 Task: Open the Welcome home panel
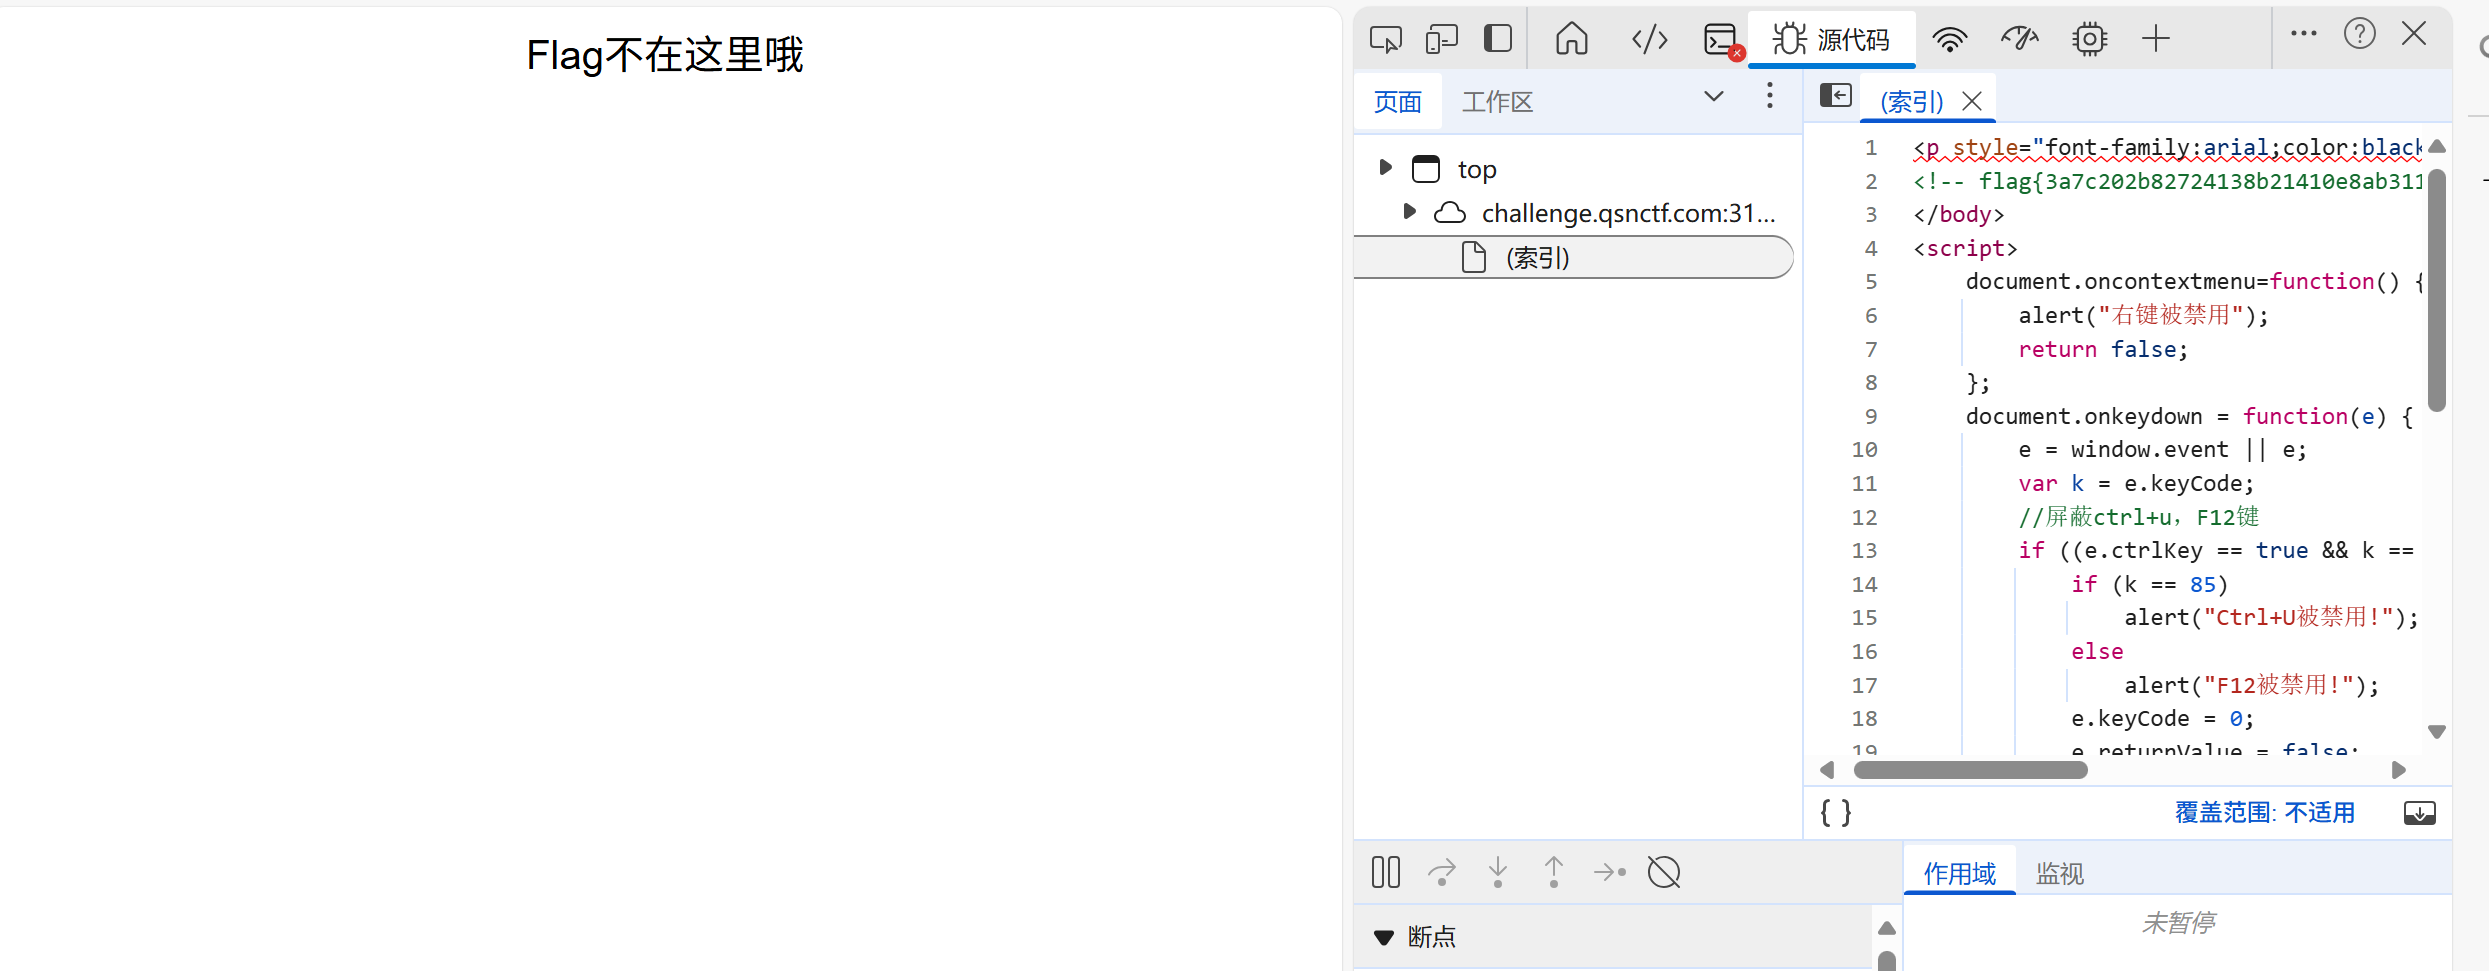[x=1571, y=39]
